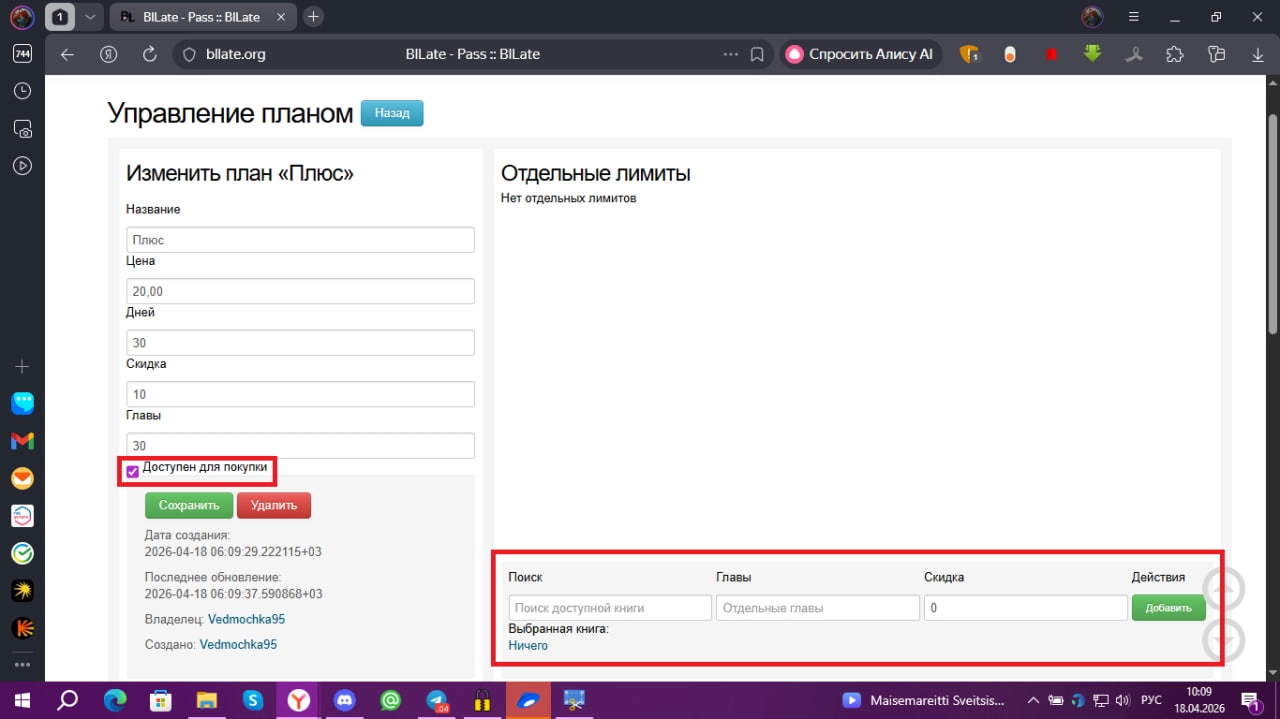Open the extensions puzzle icon
The image size is (1280, 719).
click(x=1175, y=54)
